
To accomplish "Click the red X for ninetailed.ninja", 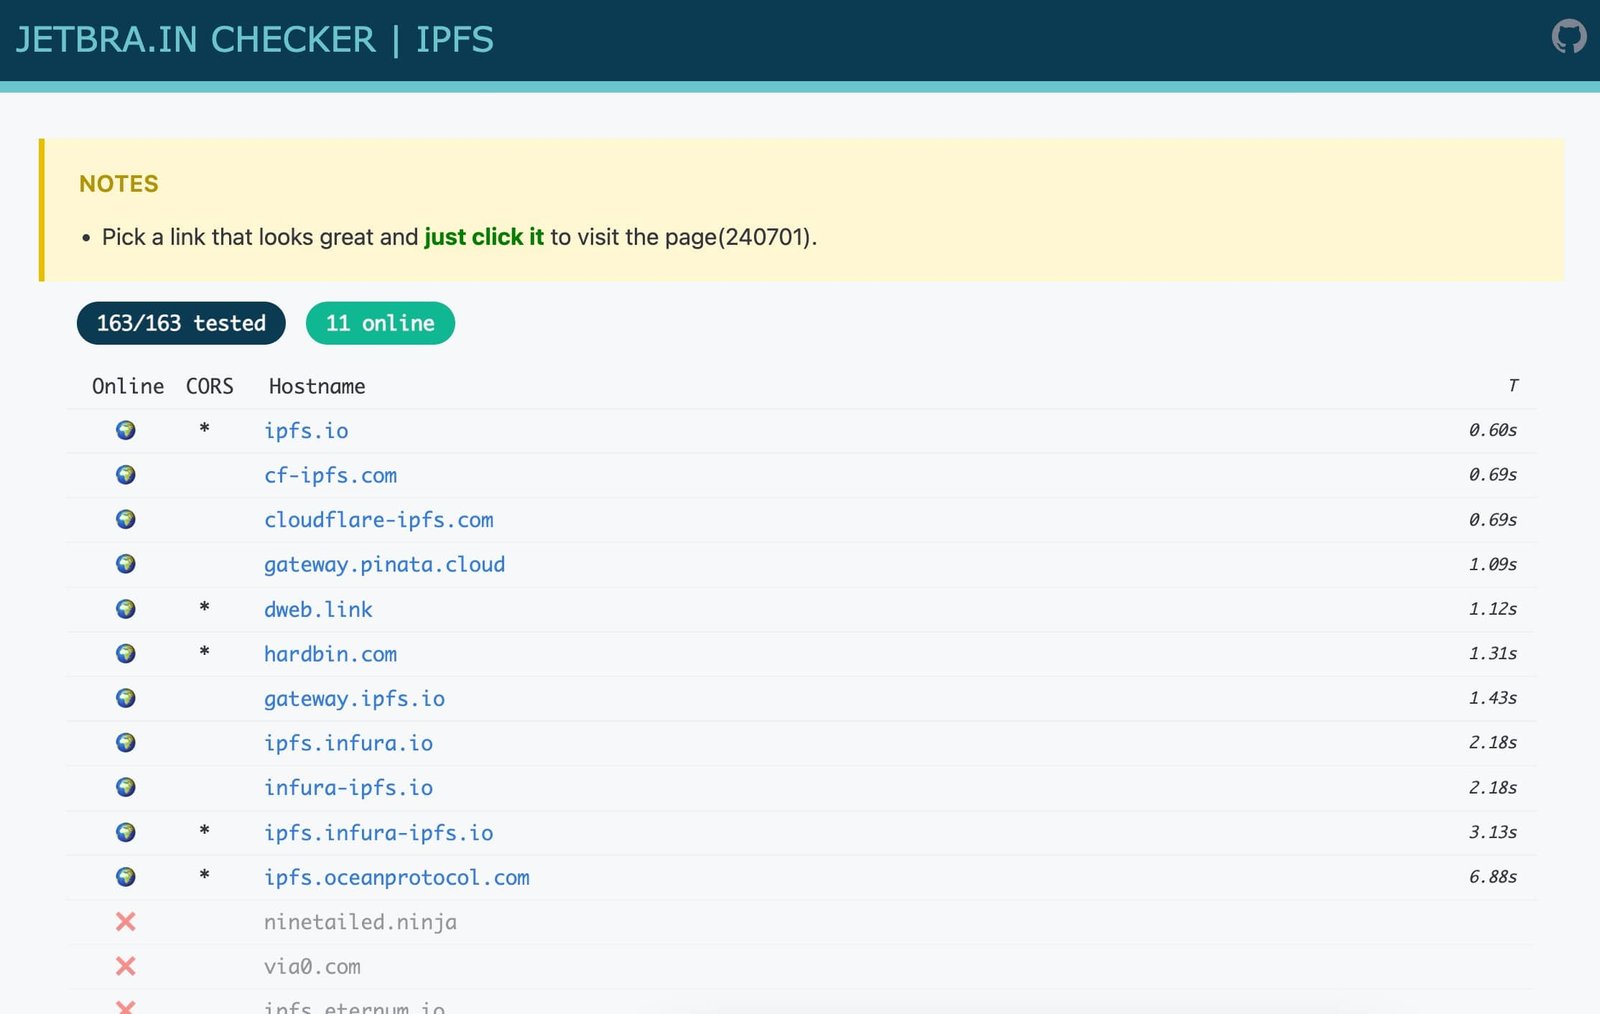I will 126,921.
